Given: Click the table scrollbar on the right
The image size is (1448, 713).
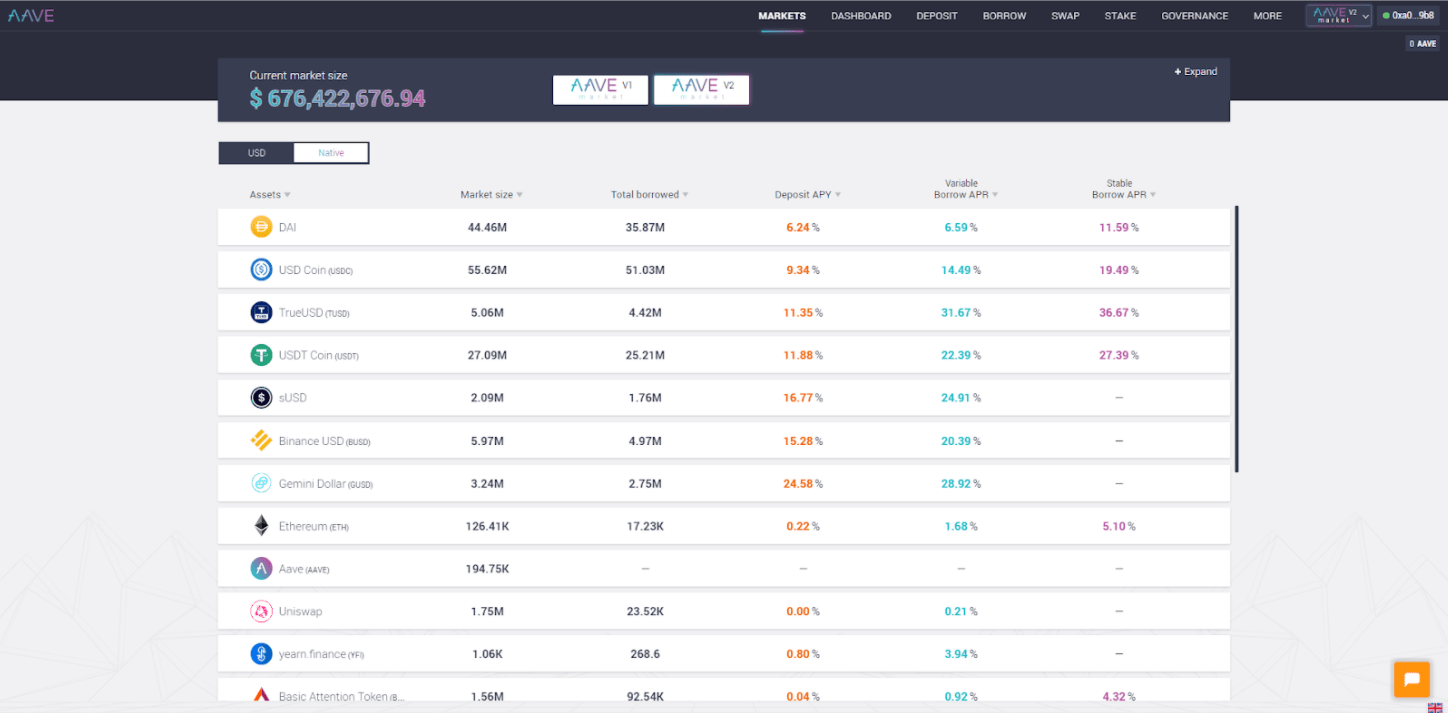Looking at the screenshot, I should (x=1236, y=340).
